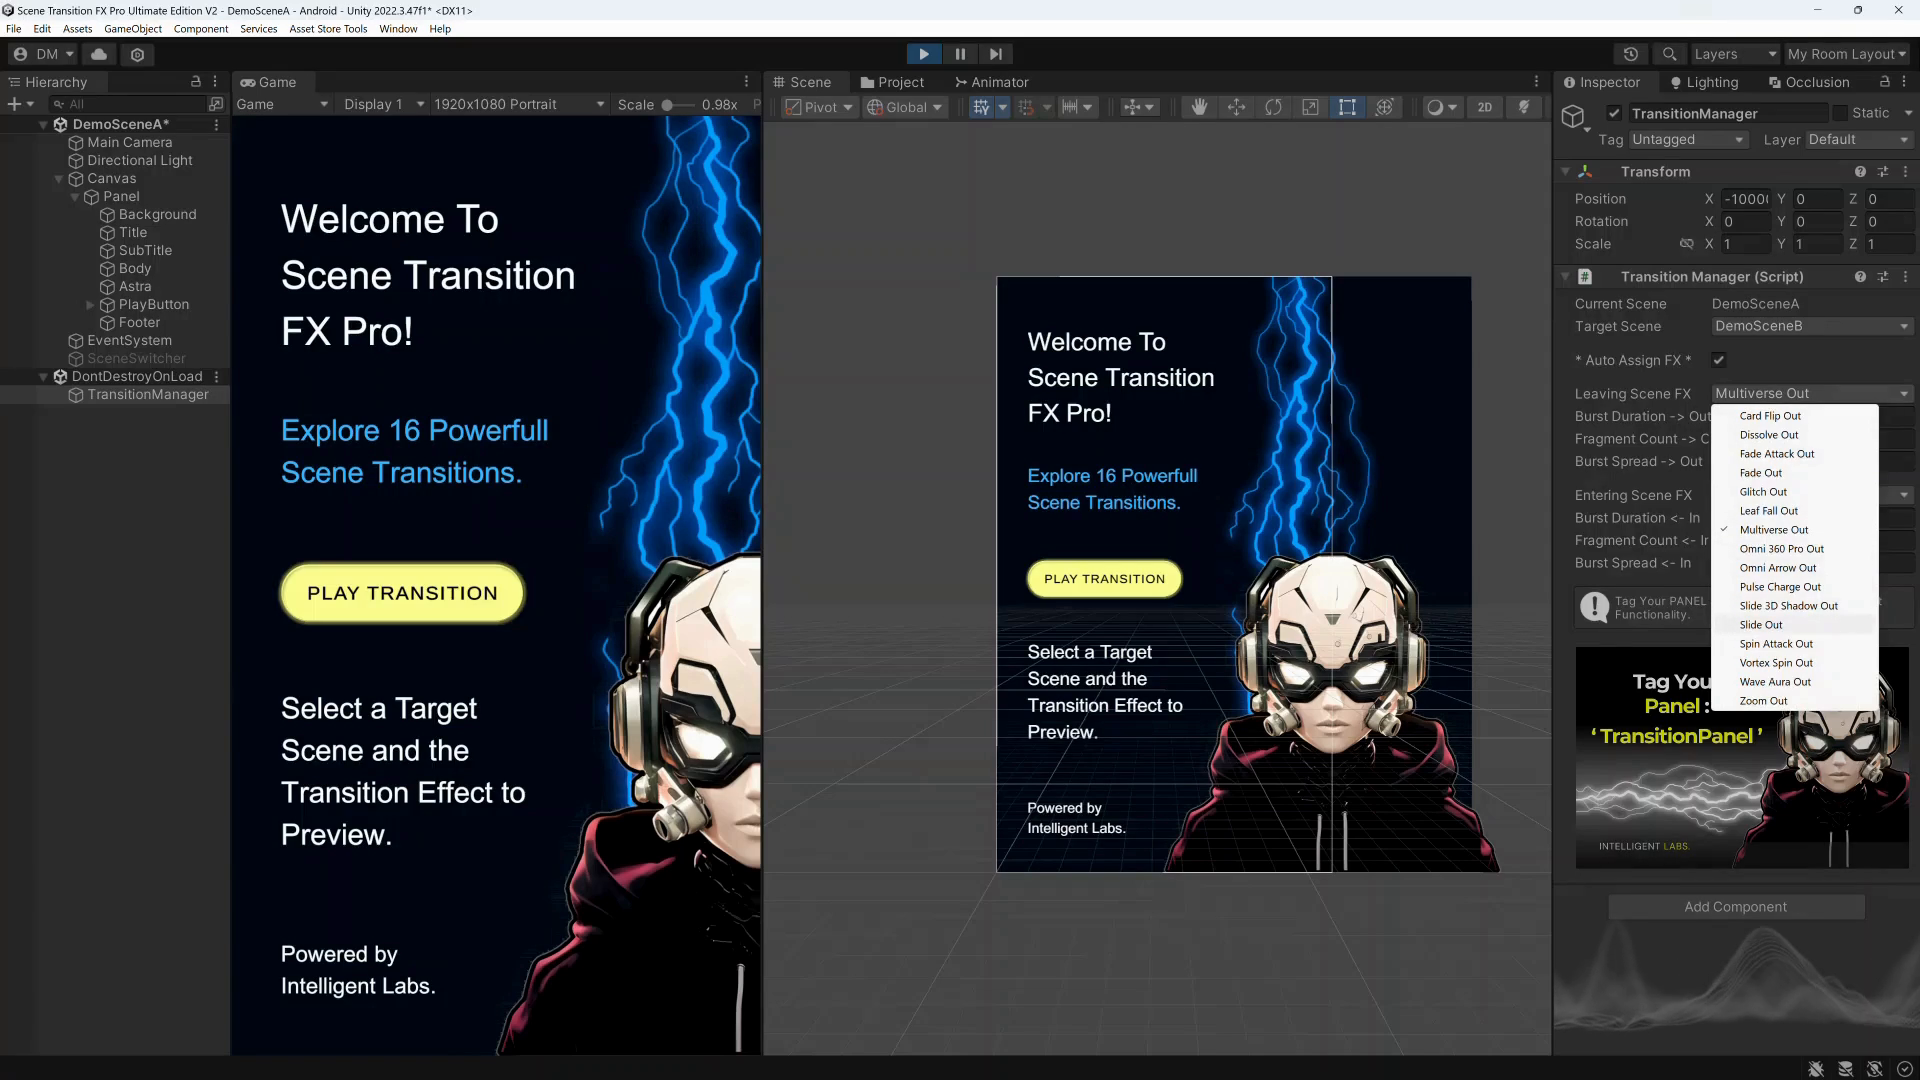Open the Target Scene dropdown DemoSceneB
The width and height of the screenshot is (1920, 1080).
pos(1811,326)
